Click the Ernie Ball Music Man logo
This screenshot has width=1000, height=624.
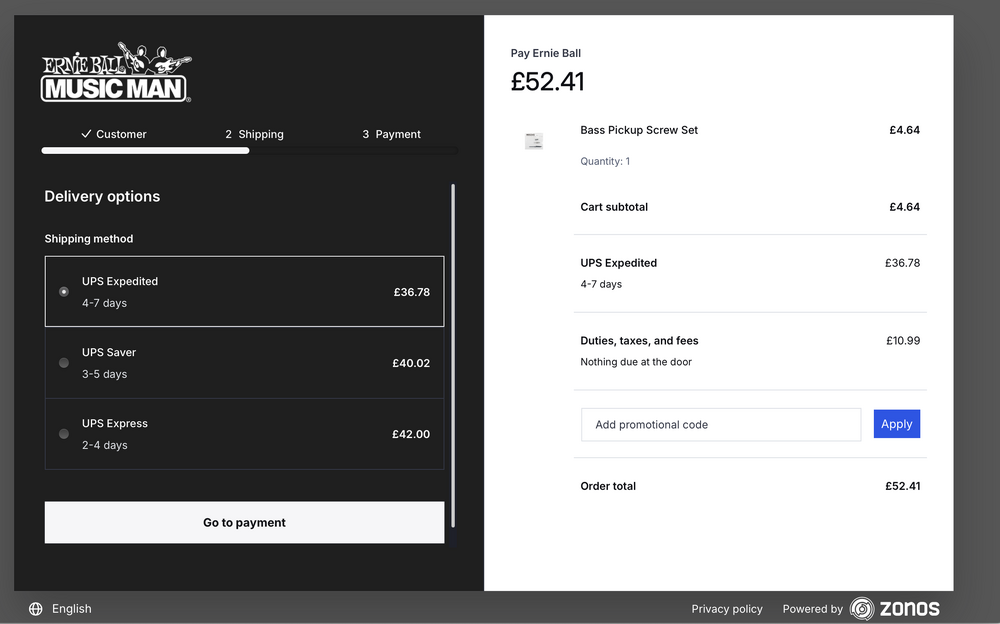[x=116, y=73]
